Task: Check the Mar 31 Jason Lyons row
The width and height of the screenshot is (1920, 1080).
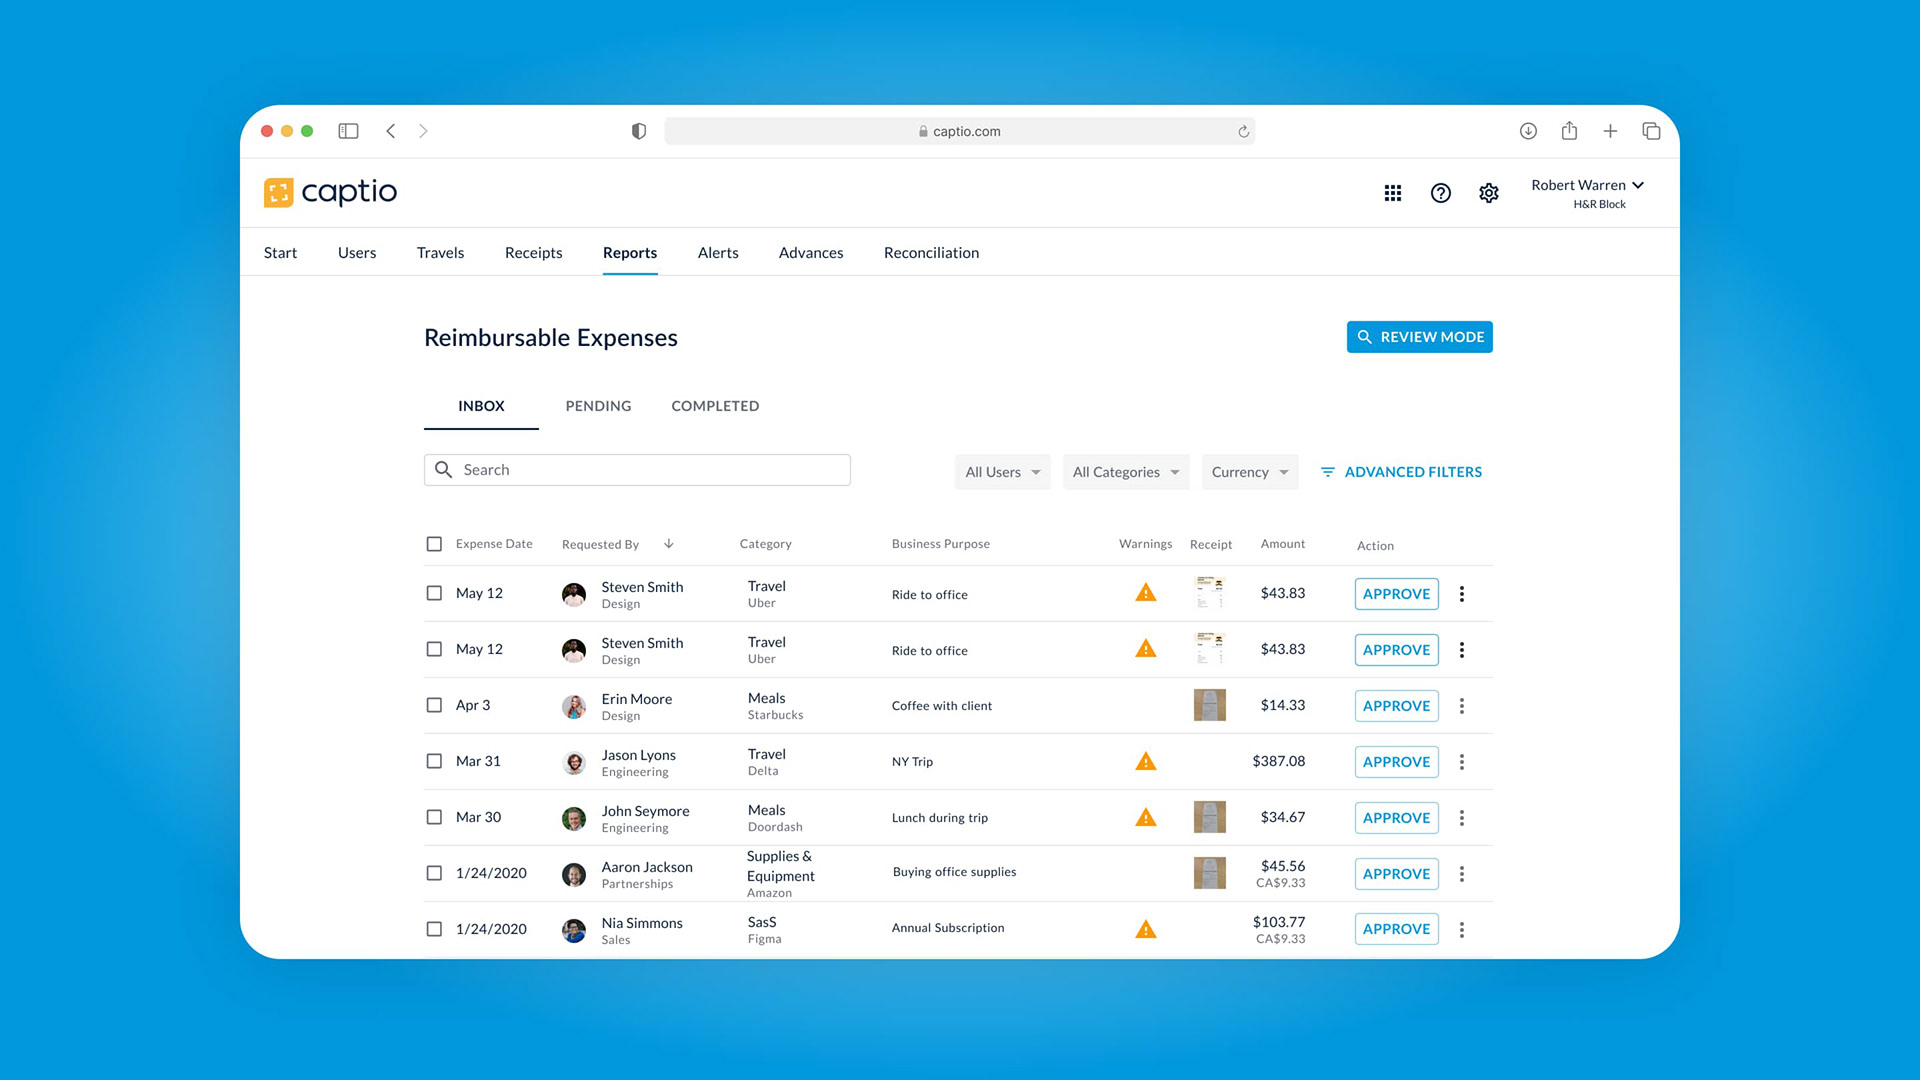Action: coord(434,761)
